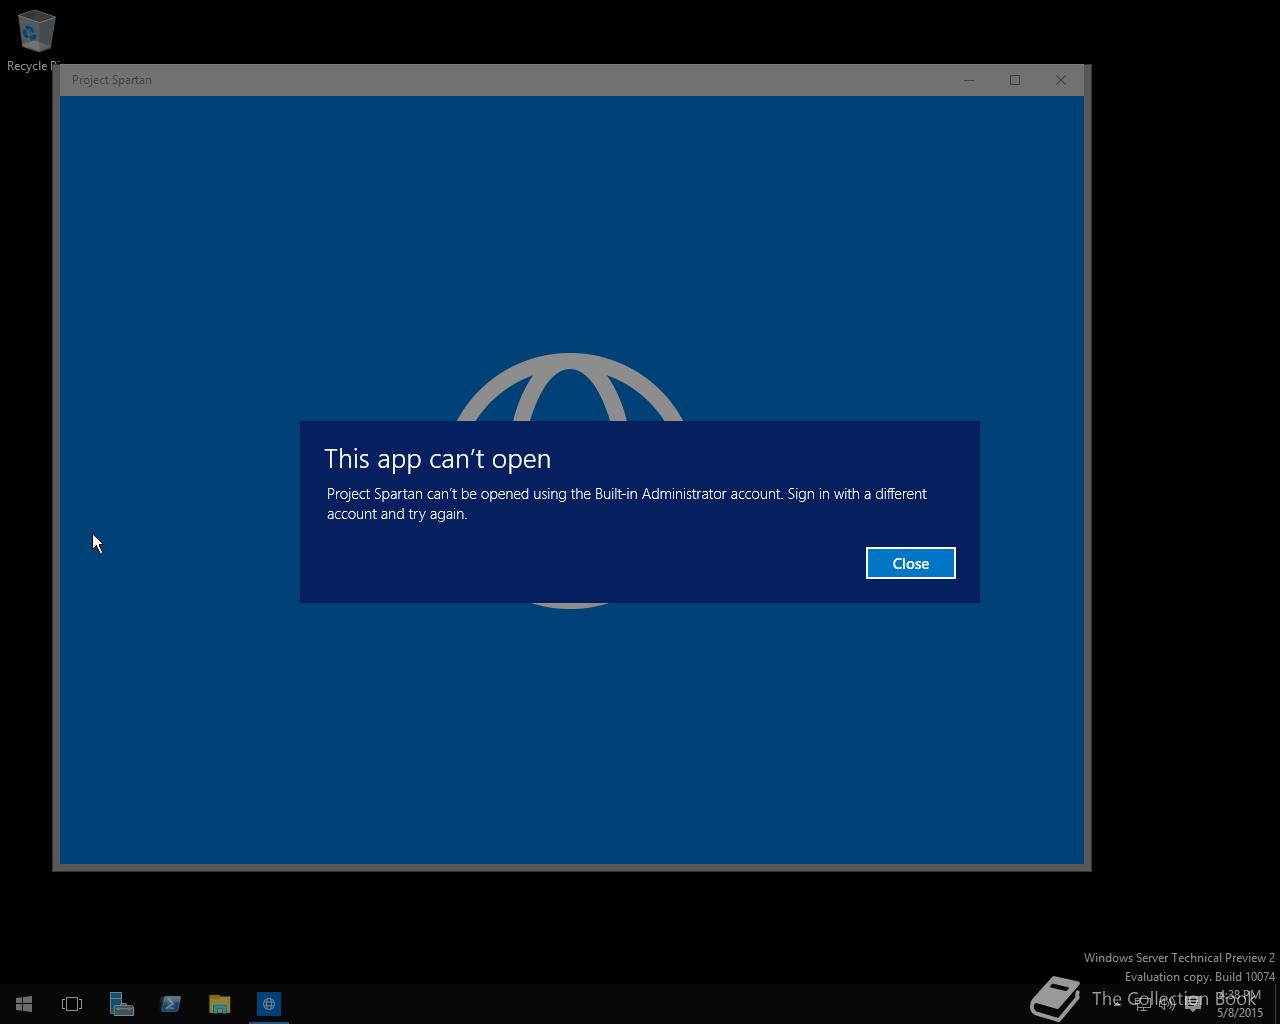
Task: Select the Project Spartan taskbar icon
Action: 269,1004
